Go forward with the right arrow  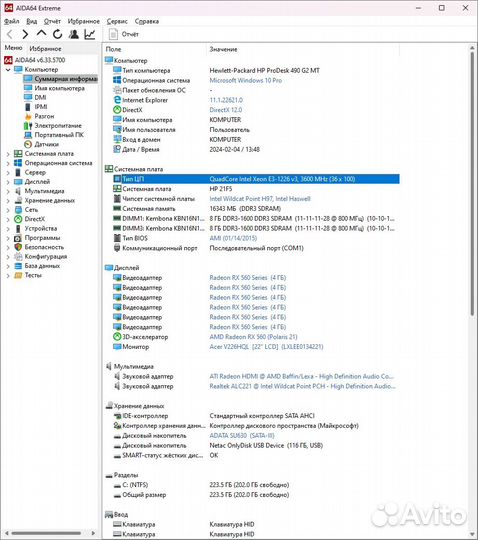click(25, 34)
